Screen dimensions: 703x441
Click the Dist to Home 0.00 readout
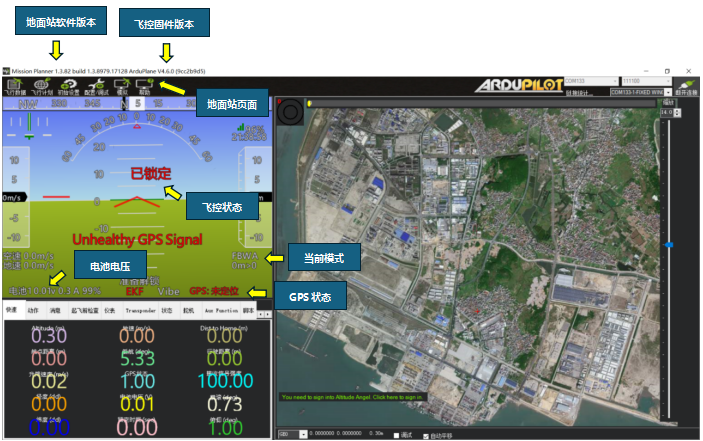(224, 336)
